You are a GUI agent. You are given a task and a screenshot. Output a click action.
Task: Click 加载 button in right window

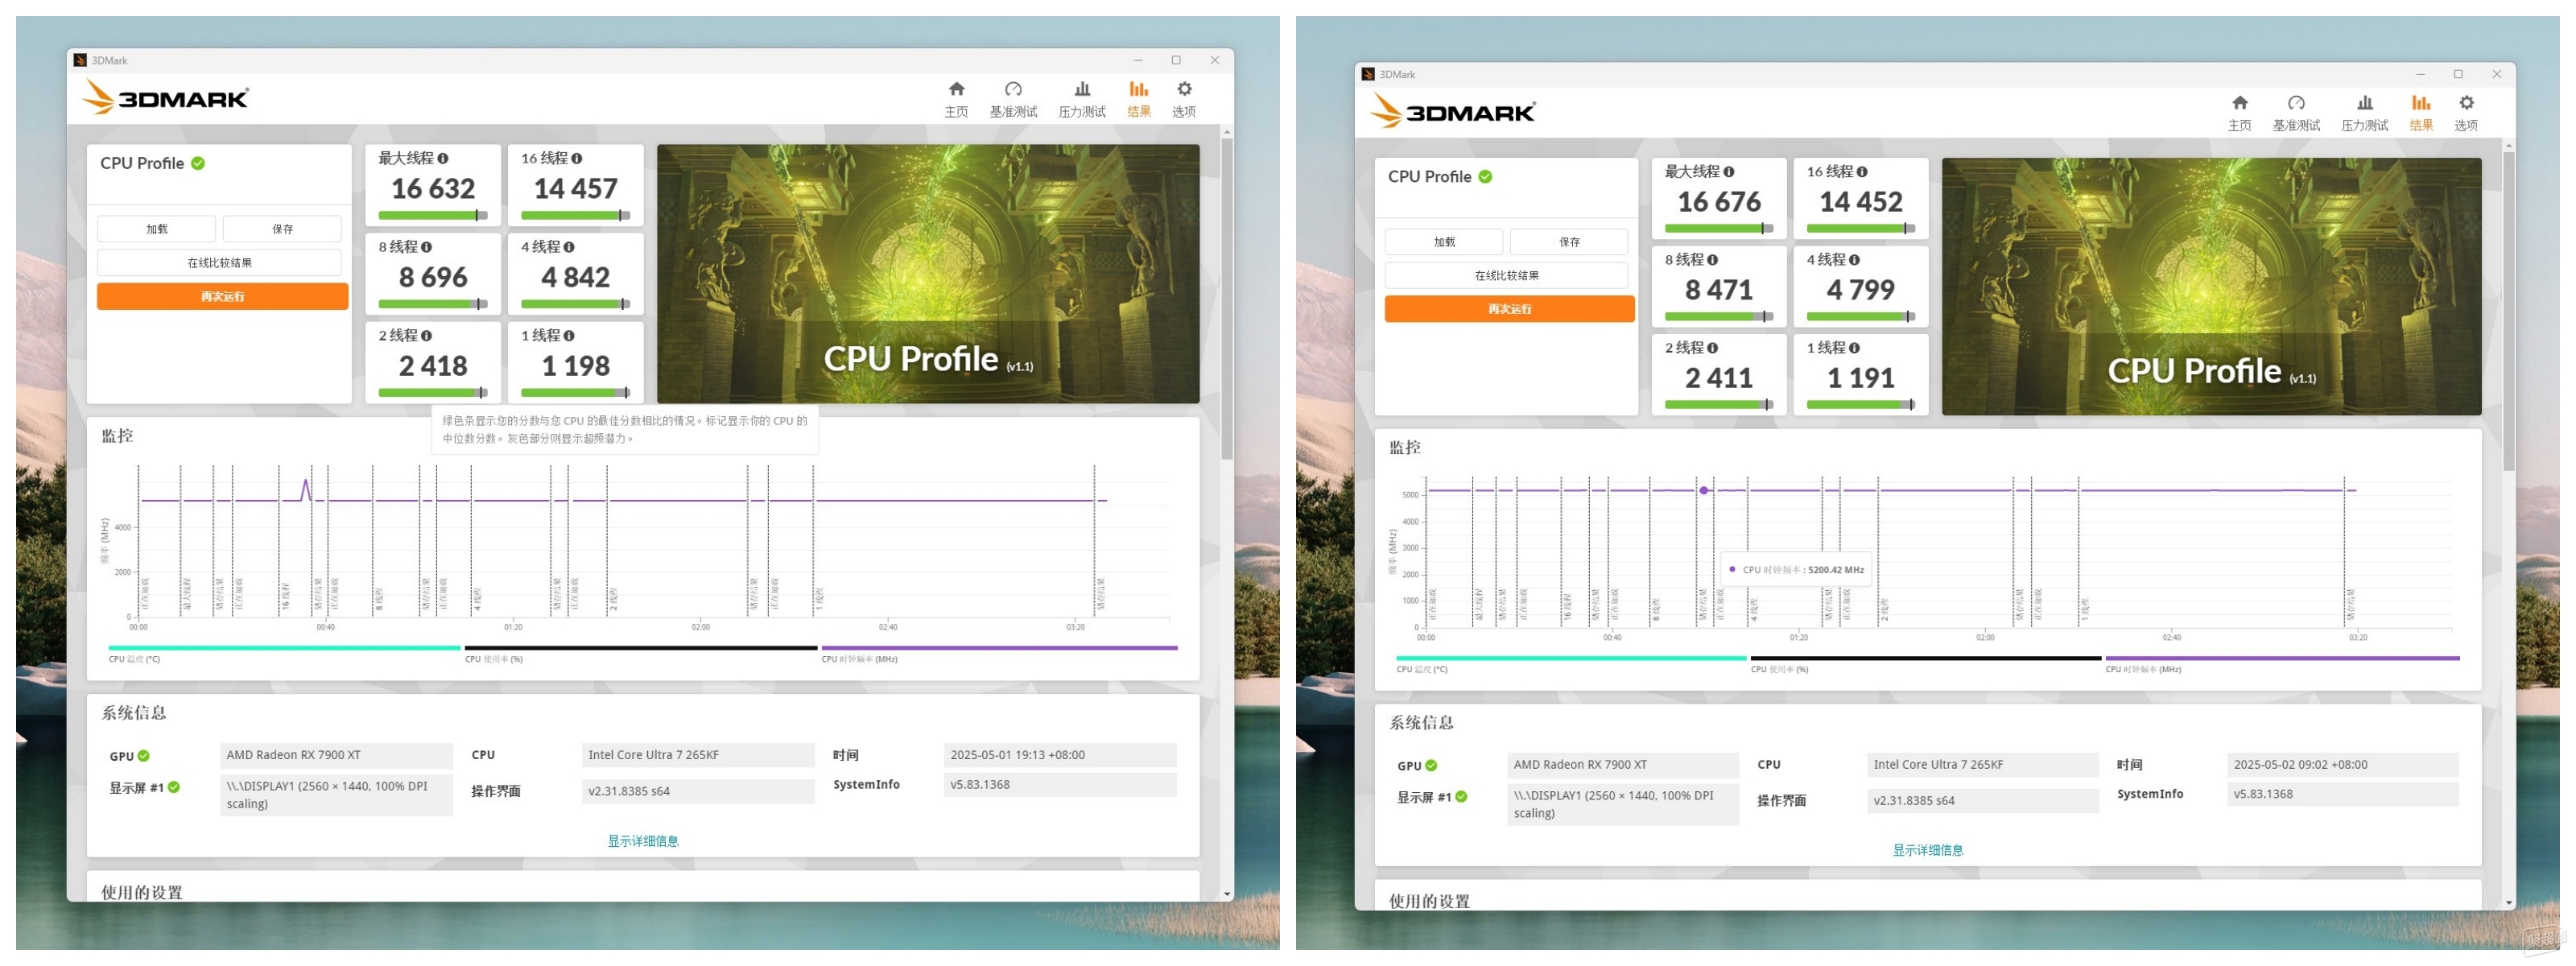[x=1444, y=242]
